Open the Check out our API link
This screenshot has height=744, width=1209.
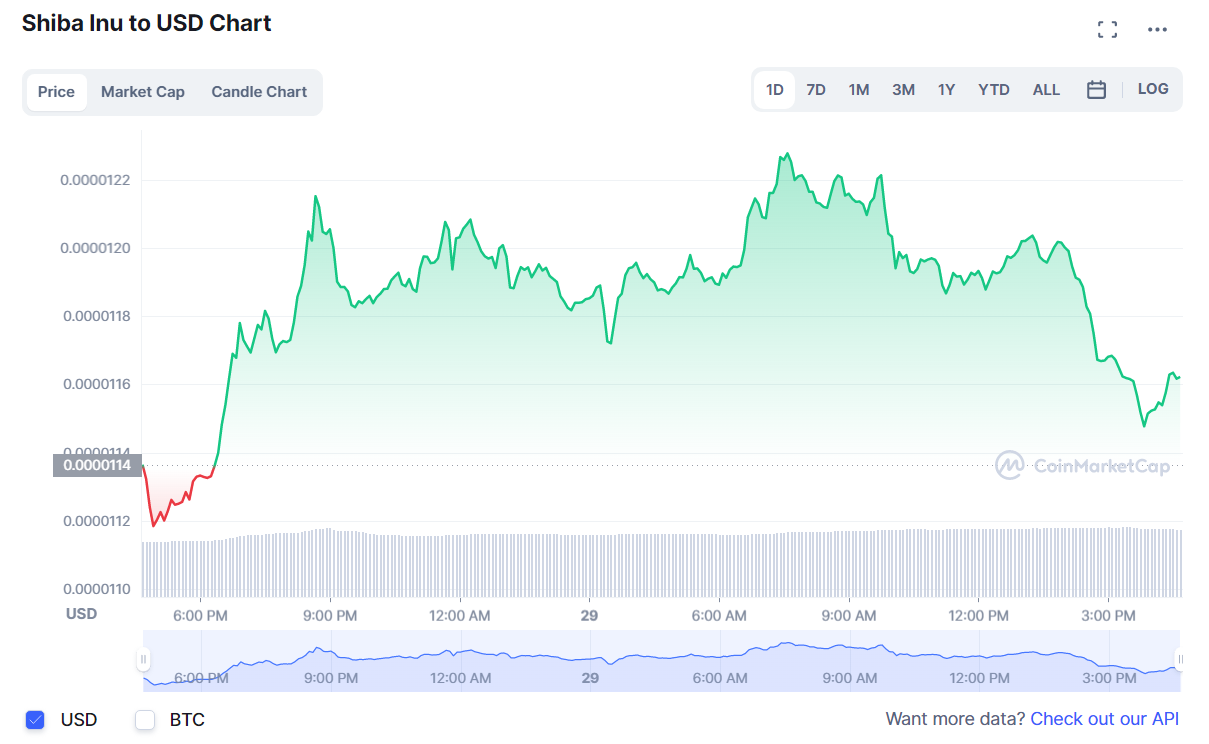(x=1105, y=719)
